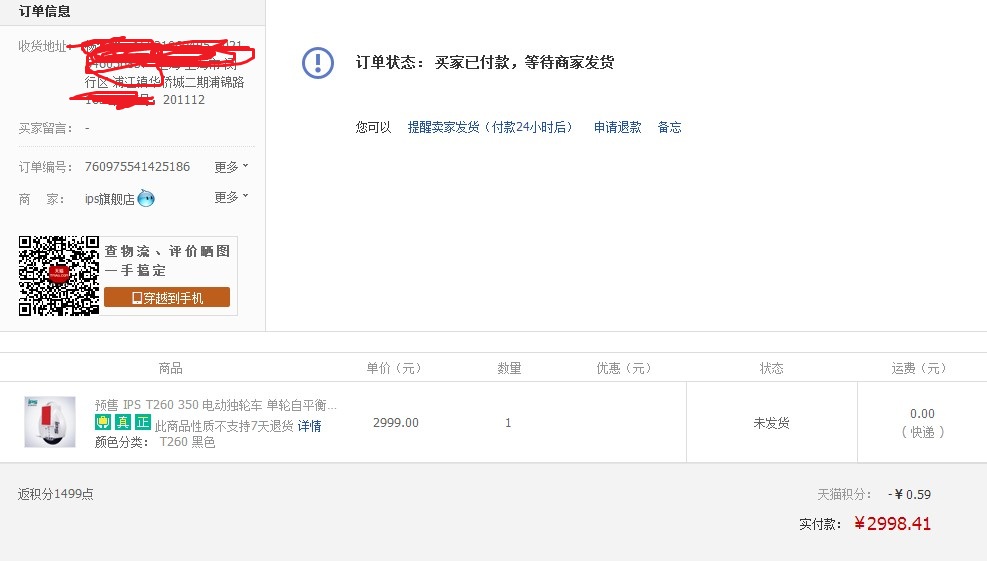Image resolution: width=987 pixels, height=561 pixels.
Task: Open product title 预售 IPS T260 350 电动独轮车
Action: click(215, 404)
